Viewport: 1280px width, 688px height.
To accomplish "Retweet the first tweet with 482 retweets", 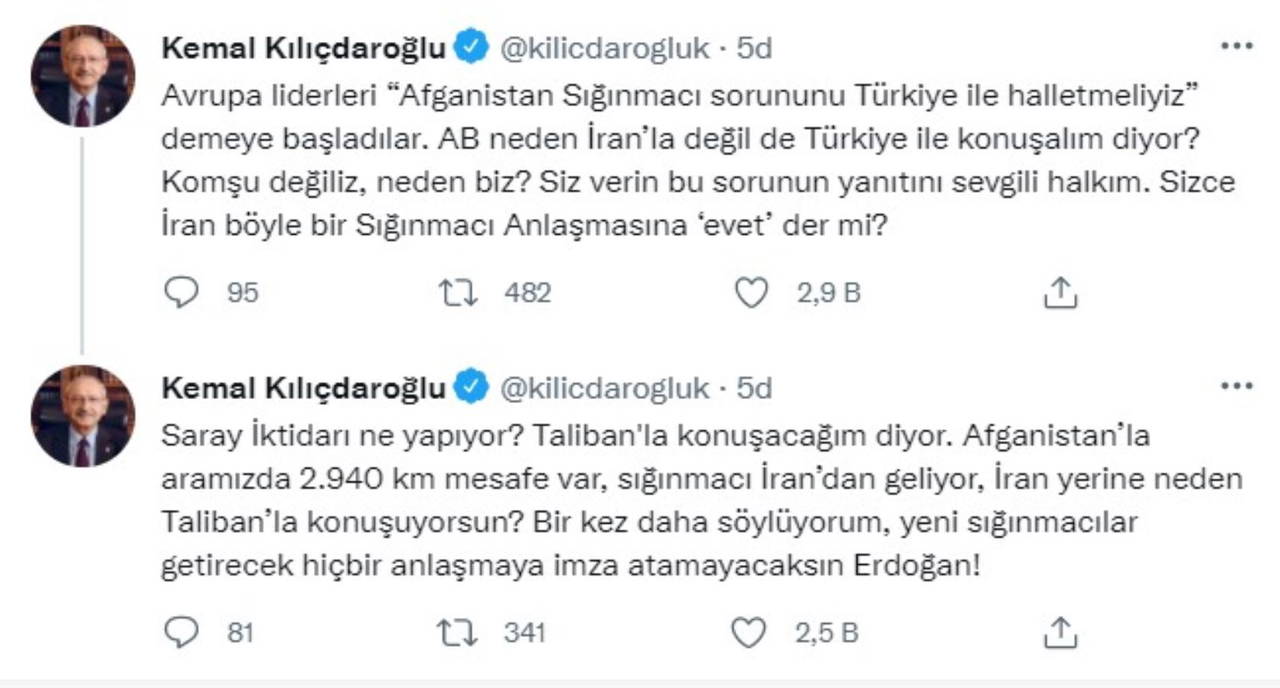I will click(x=459, y=292).
